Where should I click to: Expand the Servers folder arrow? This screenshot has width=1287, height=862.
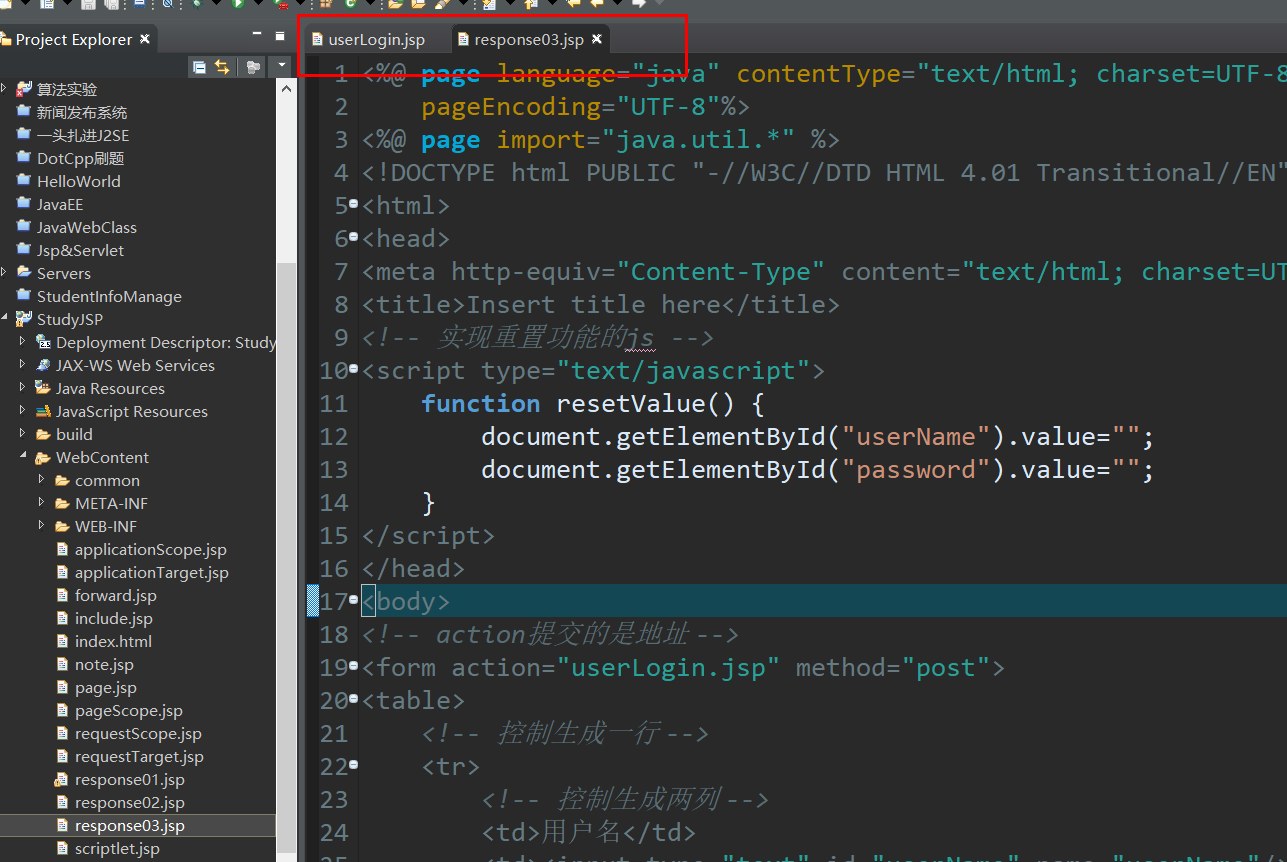[5, 273]
